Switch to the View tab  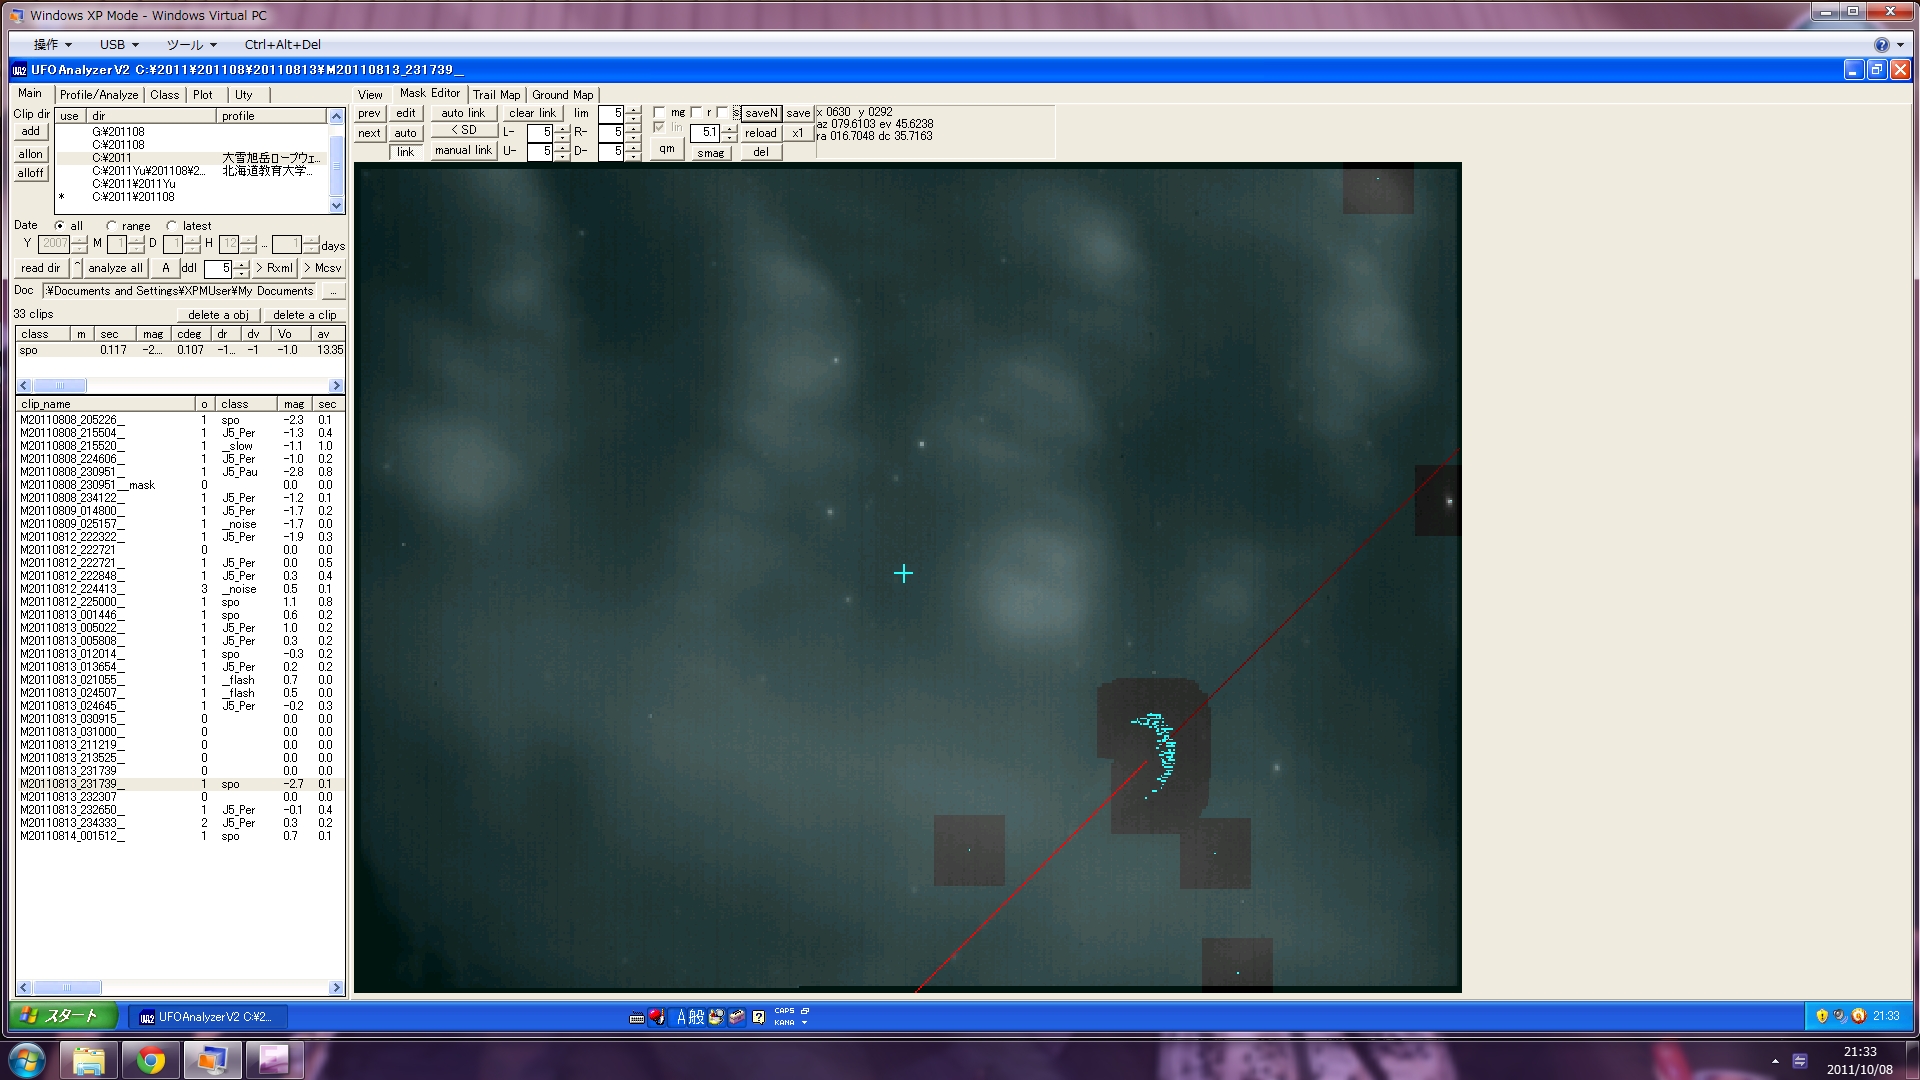370,95
